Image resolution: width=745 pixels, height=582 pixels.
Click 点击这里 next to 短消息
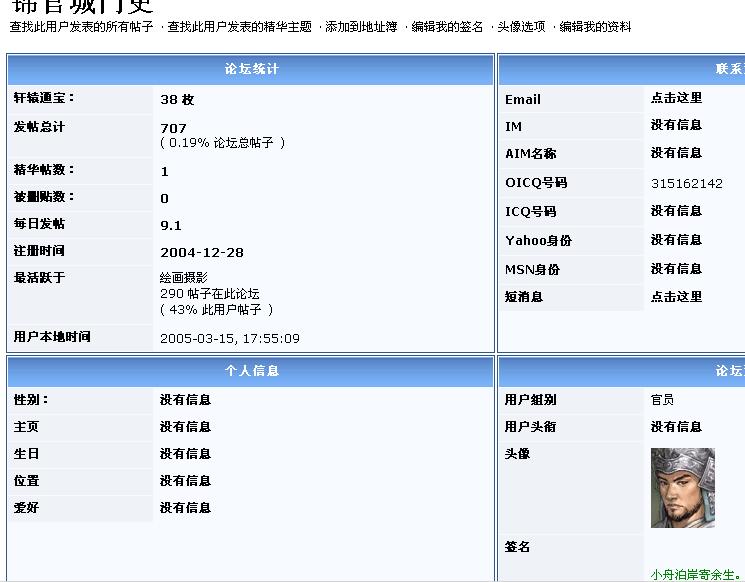point(676,297)
